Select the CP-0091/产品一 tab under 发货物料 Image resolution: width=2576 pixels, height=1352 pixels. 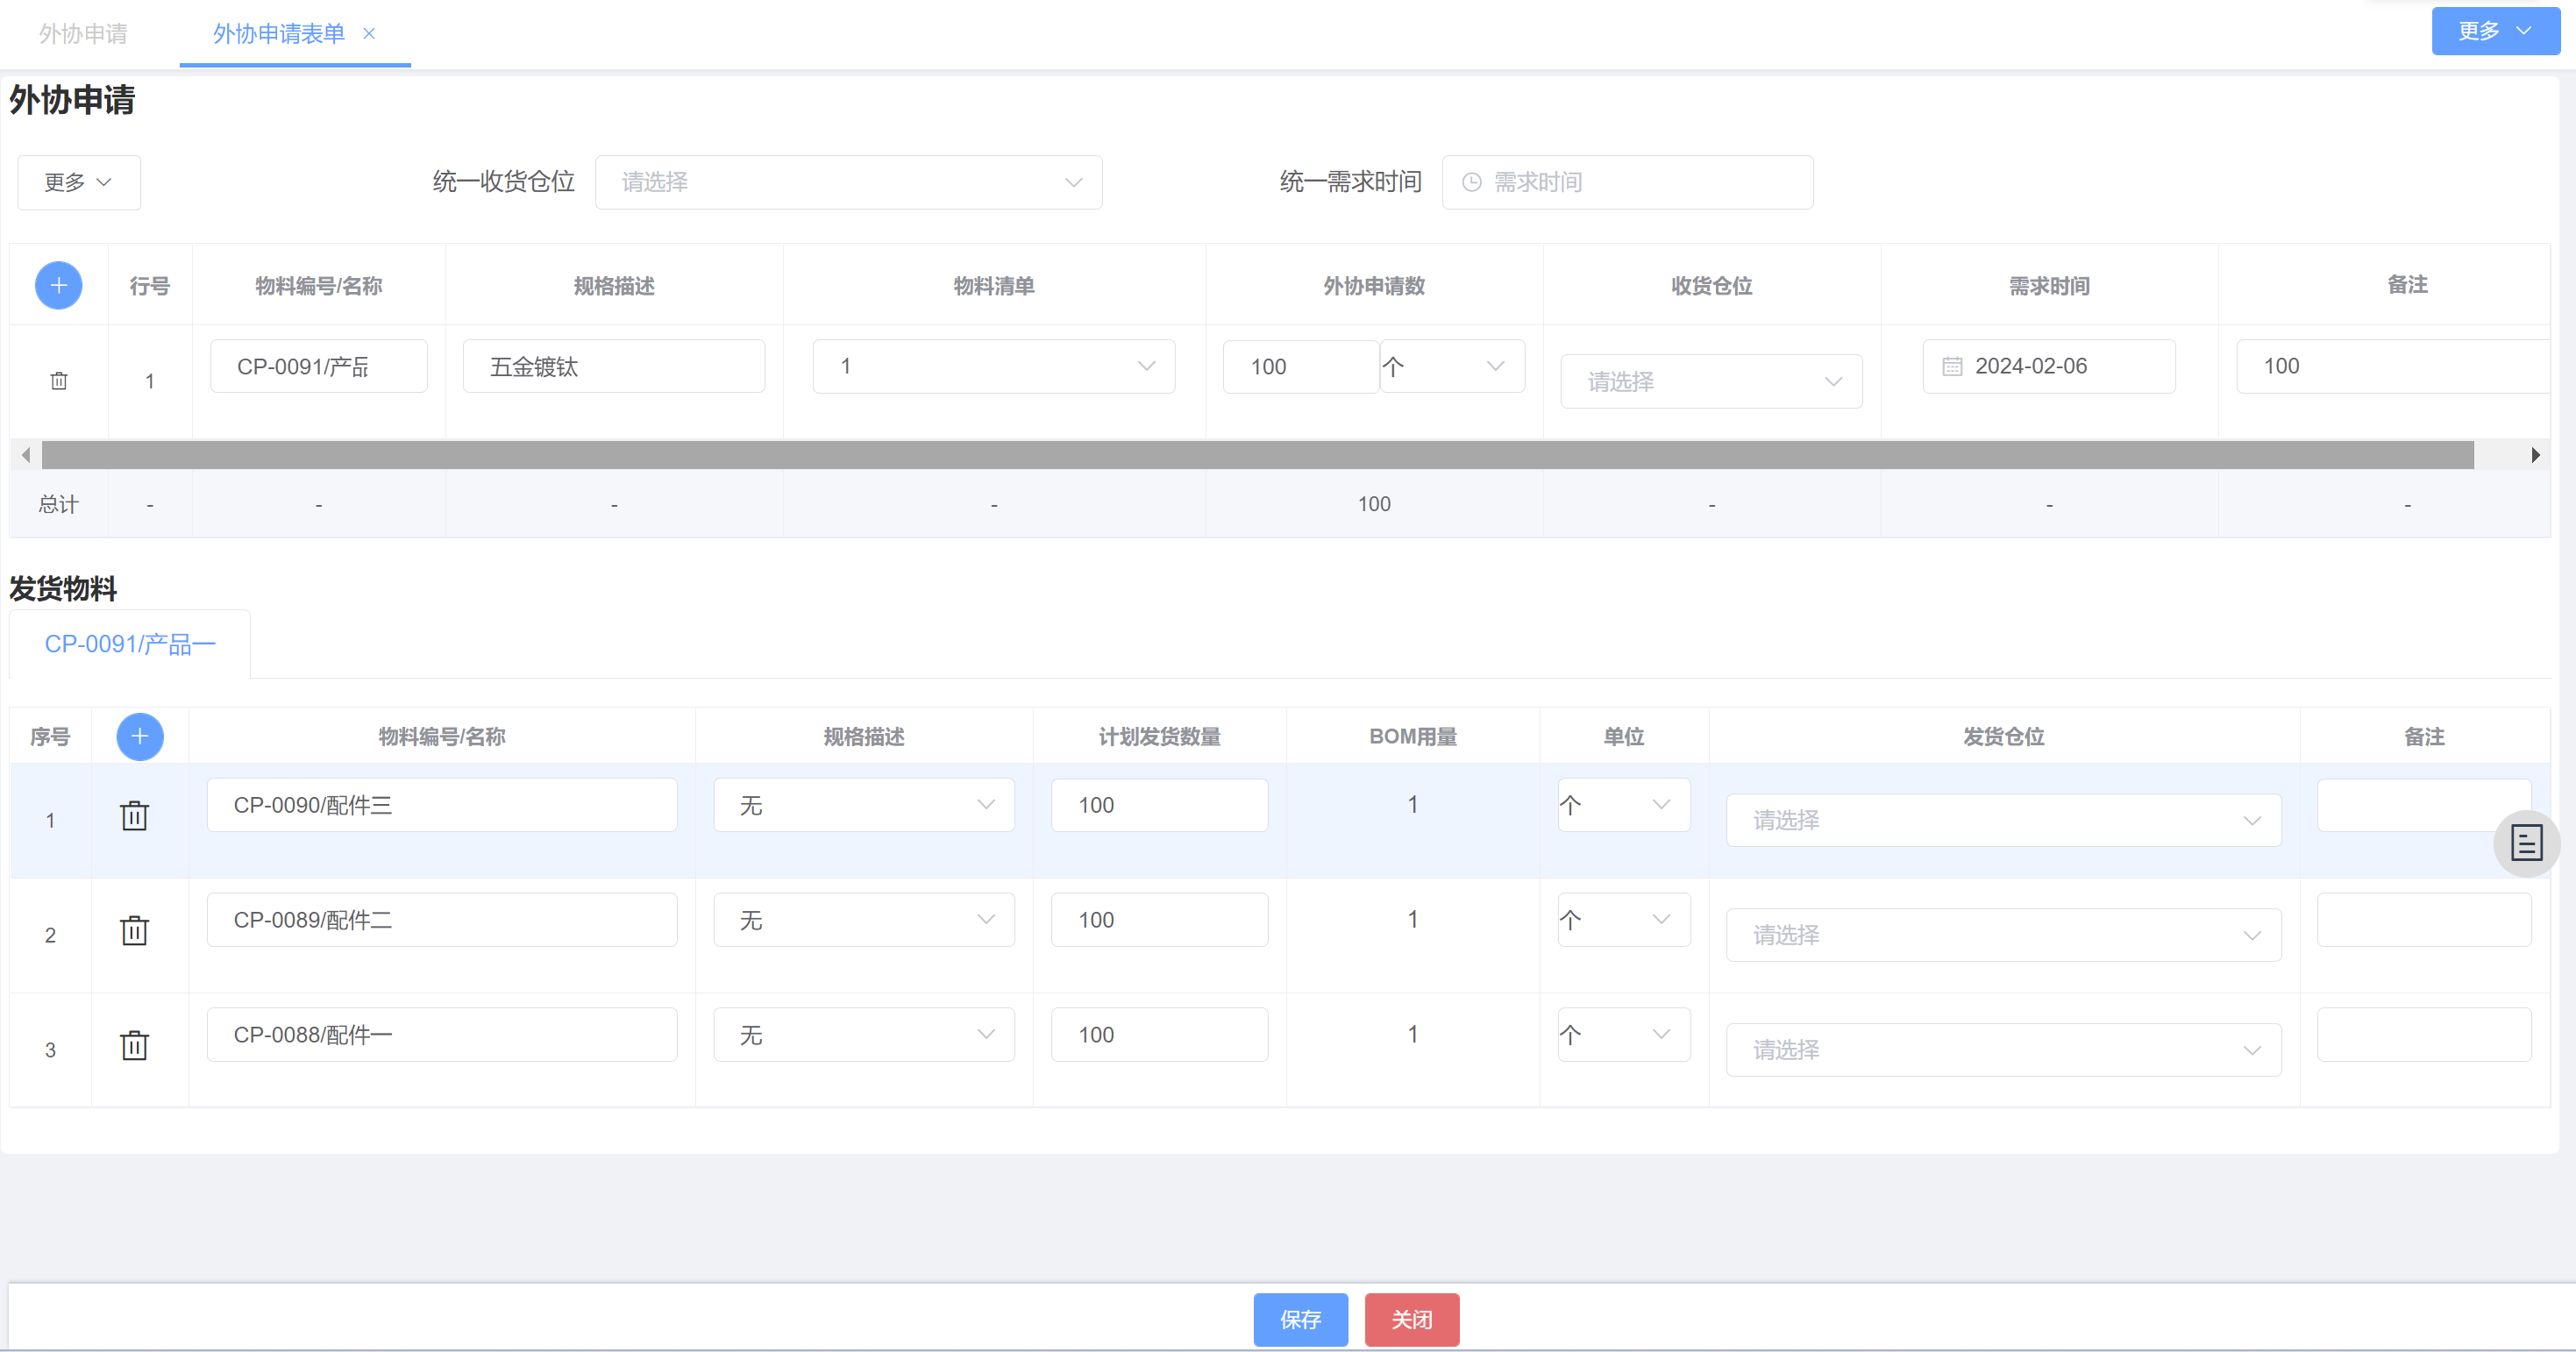click(130, 644)
